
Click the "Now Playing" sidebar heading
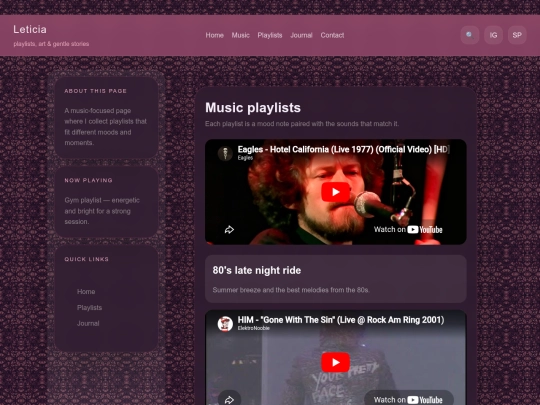click(89, 180)
